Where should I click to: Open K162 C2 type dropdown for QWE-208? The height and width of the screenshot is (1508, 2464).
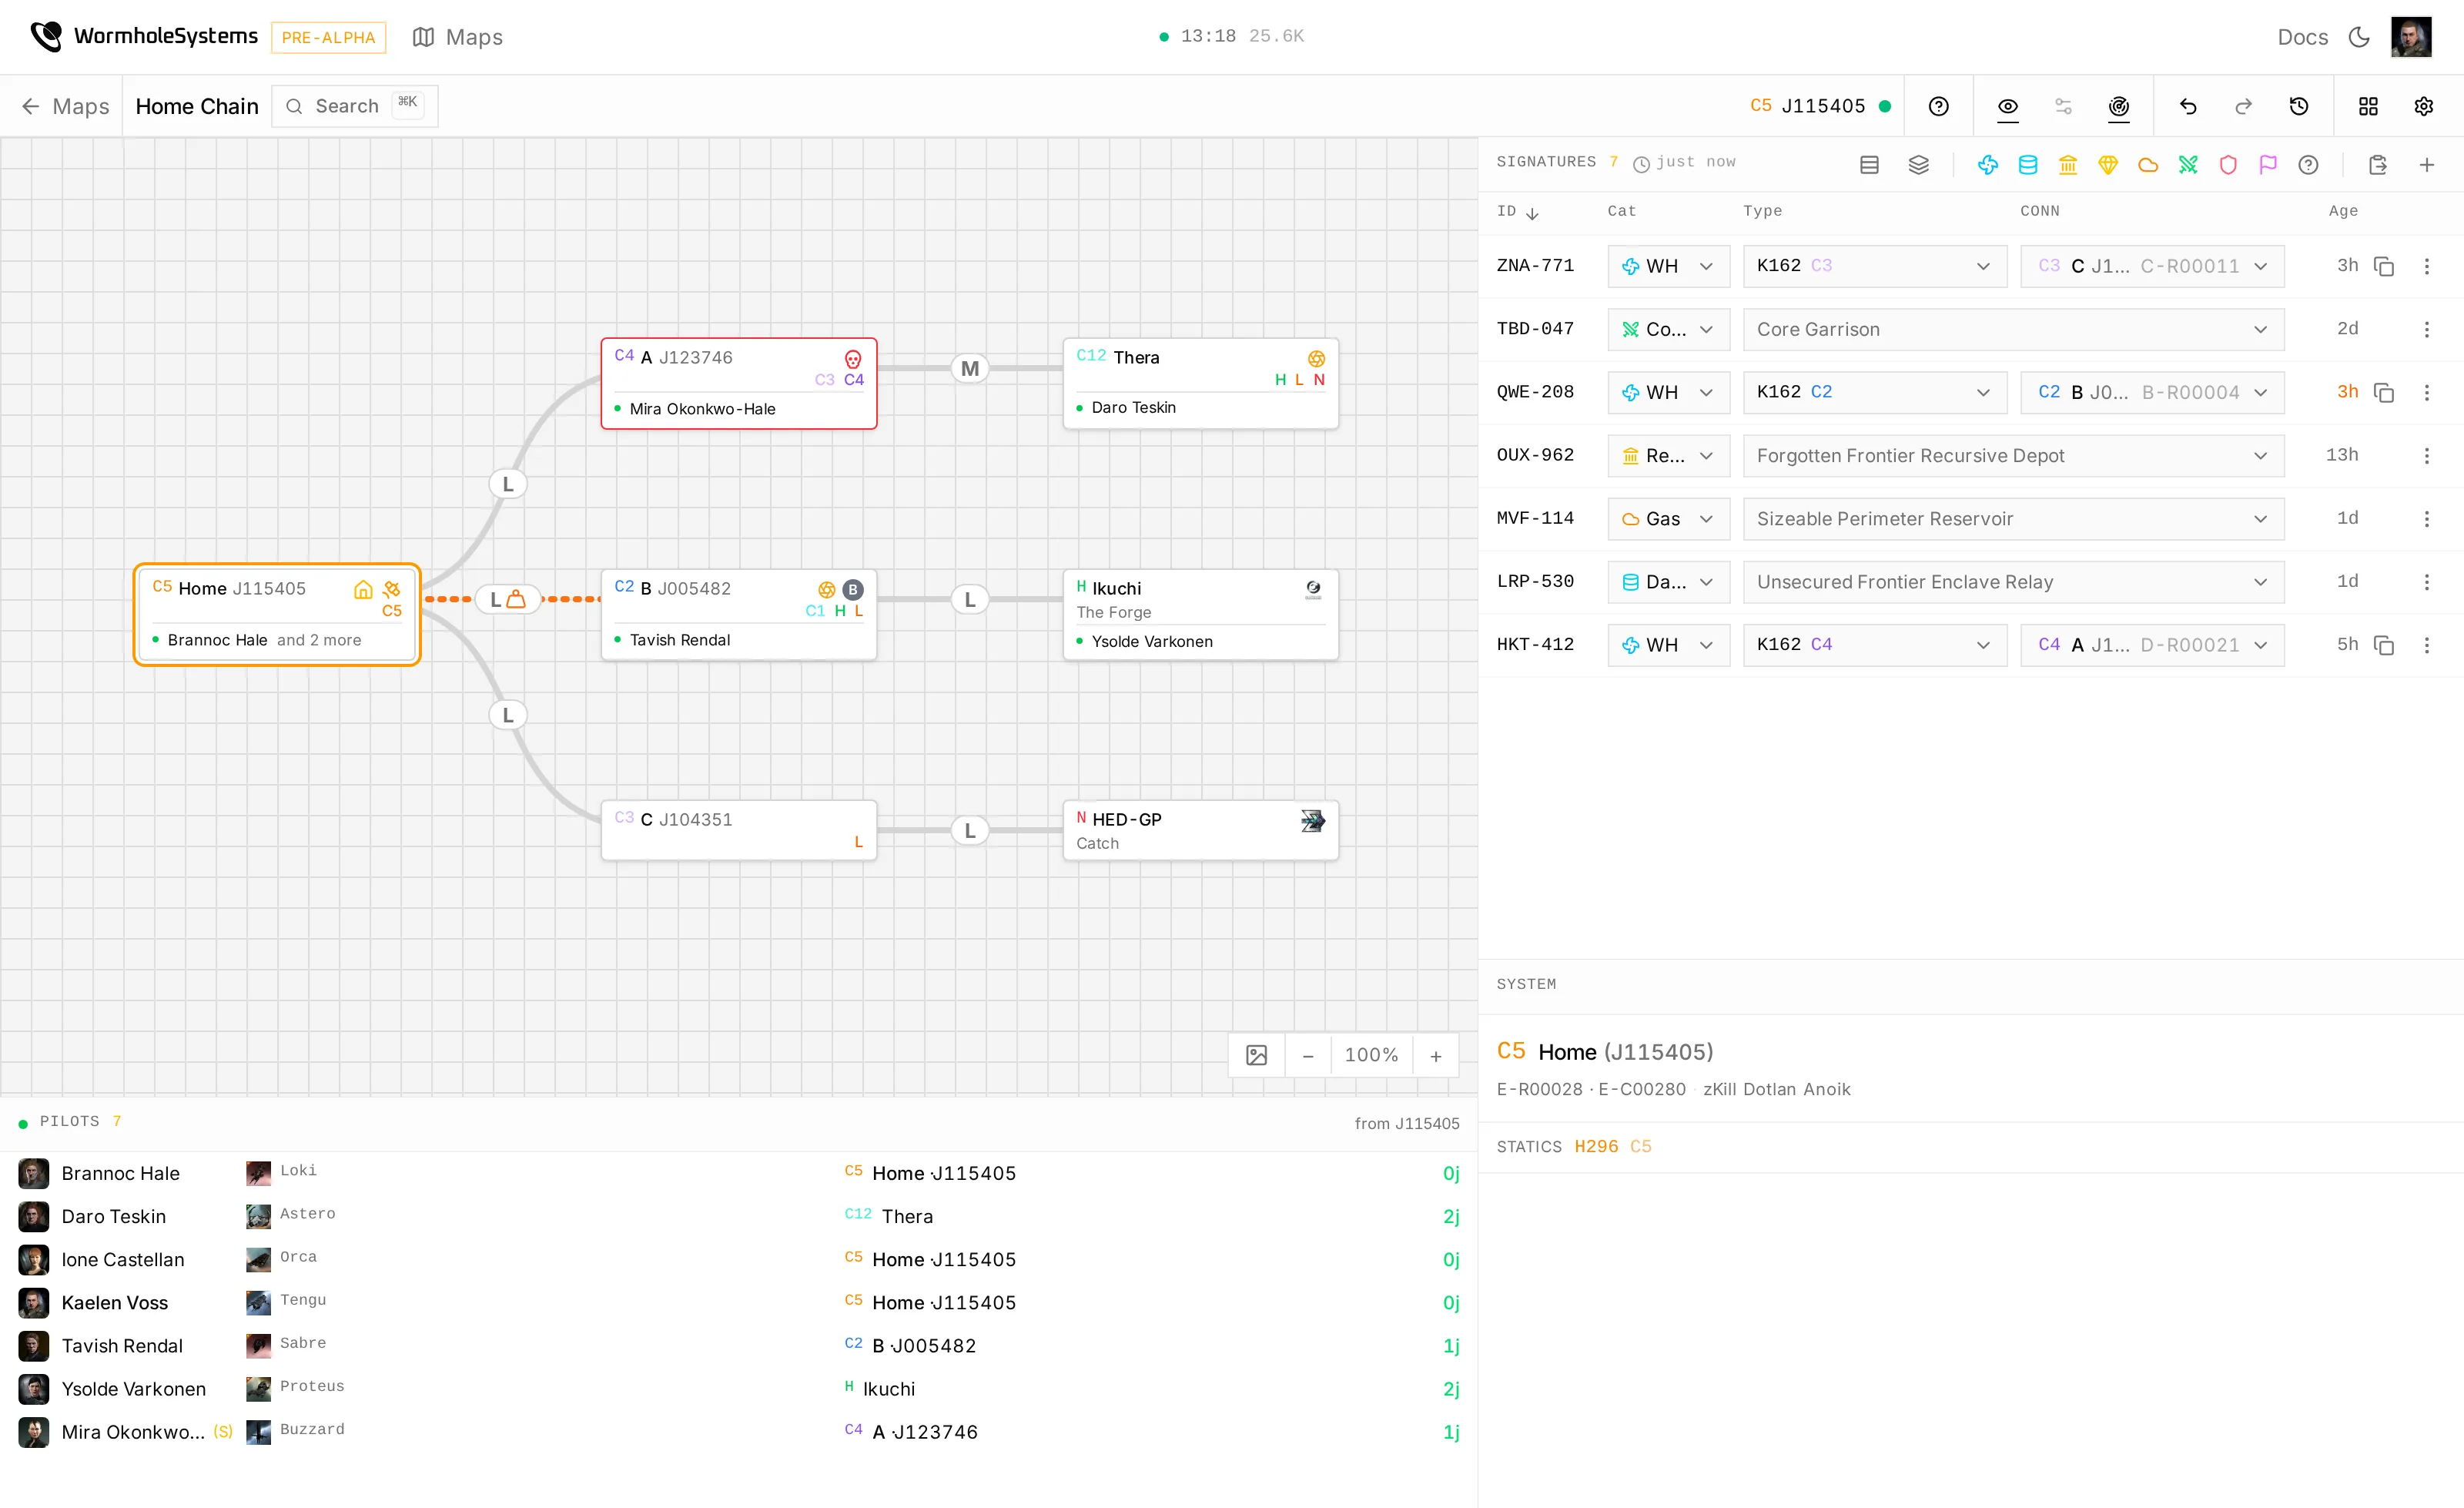(x=1874, y=392)
